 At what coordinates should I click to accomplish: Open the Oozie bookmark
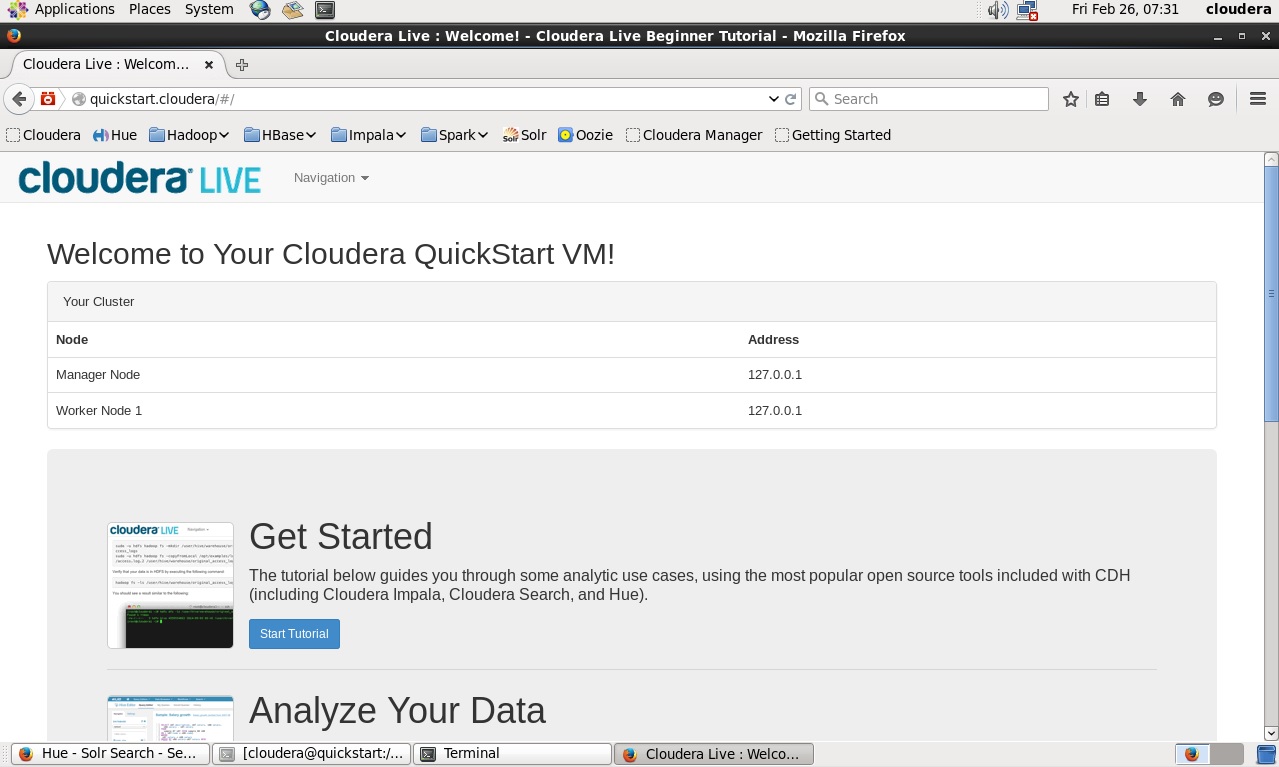pos(585,135)
